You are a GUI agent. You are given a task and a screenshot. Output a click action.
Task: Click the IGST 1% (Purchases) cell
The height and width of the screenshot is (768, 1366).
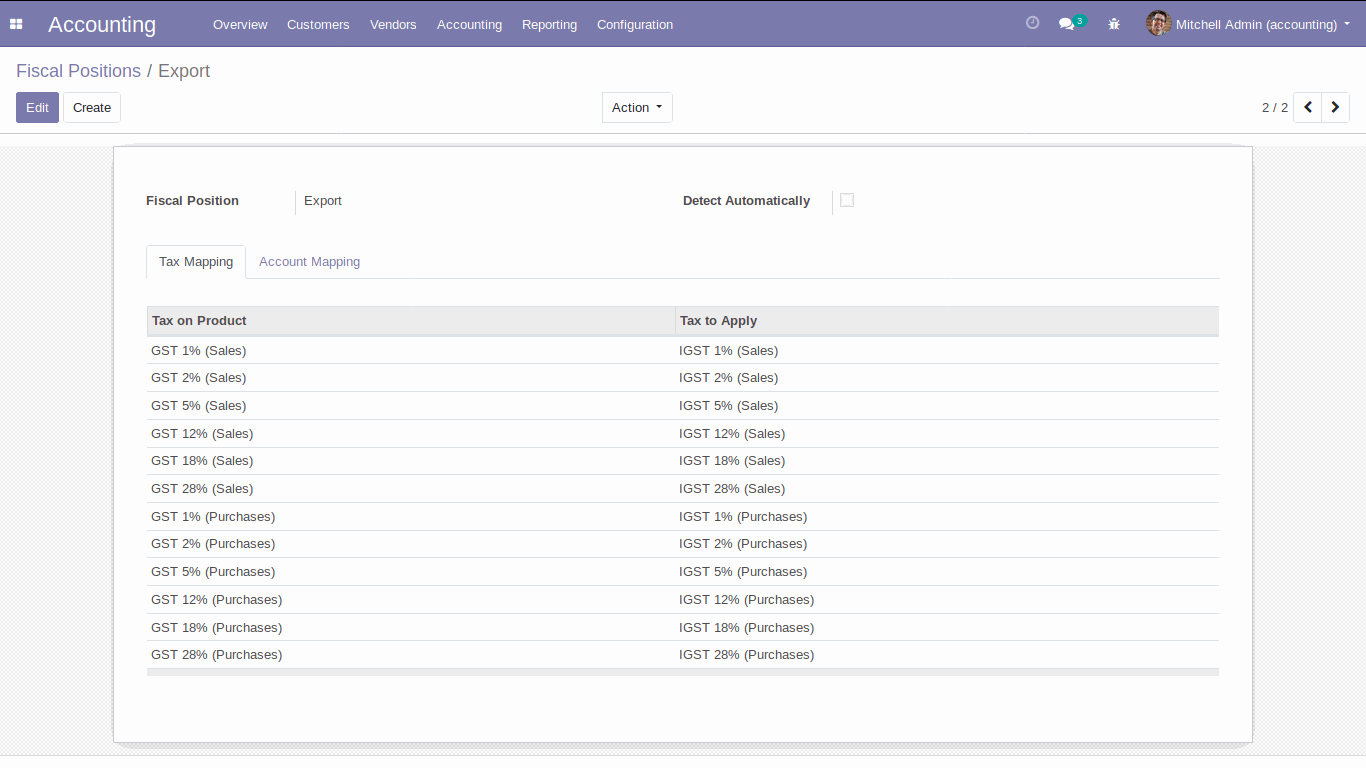coord(947,516)
